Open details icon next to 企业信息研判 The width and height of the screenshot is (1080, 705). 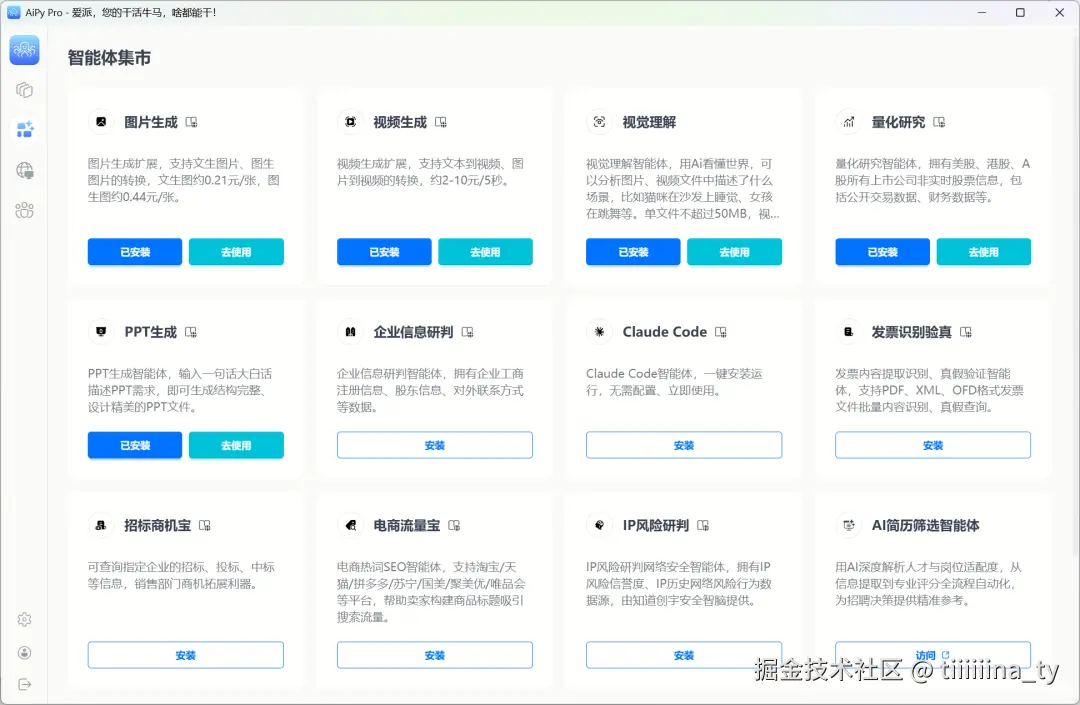(x=468, y=333)
